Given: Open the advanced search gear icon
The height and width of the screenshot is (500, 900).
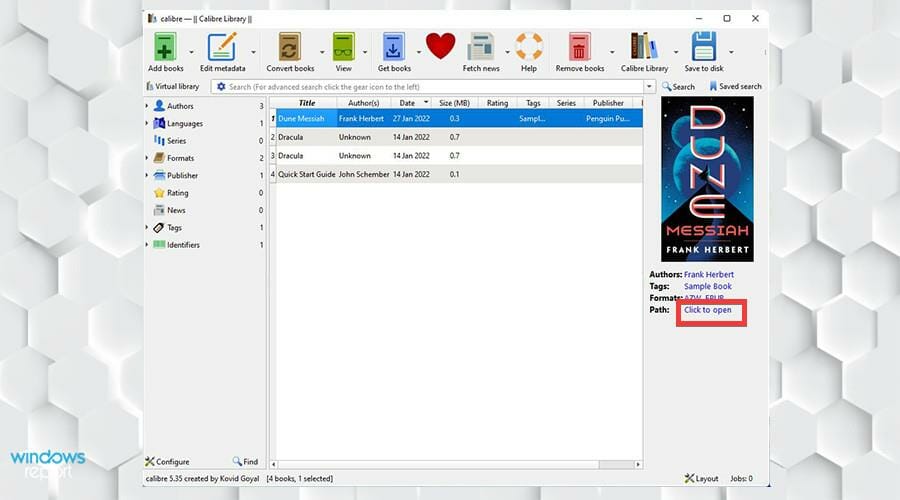Looking at the screenshot, I should (x=221, y=87).
